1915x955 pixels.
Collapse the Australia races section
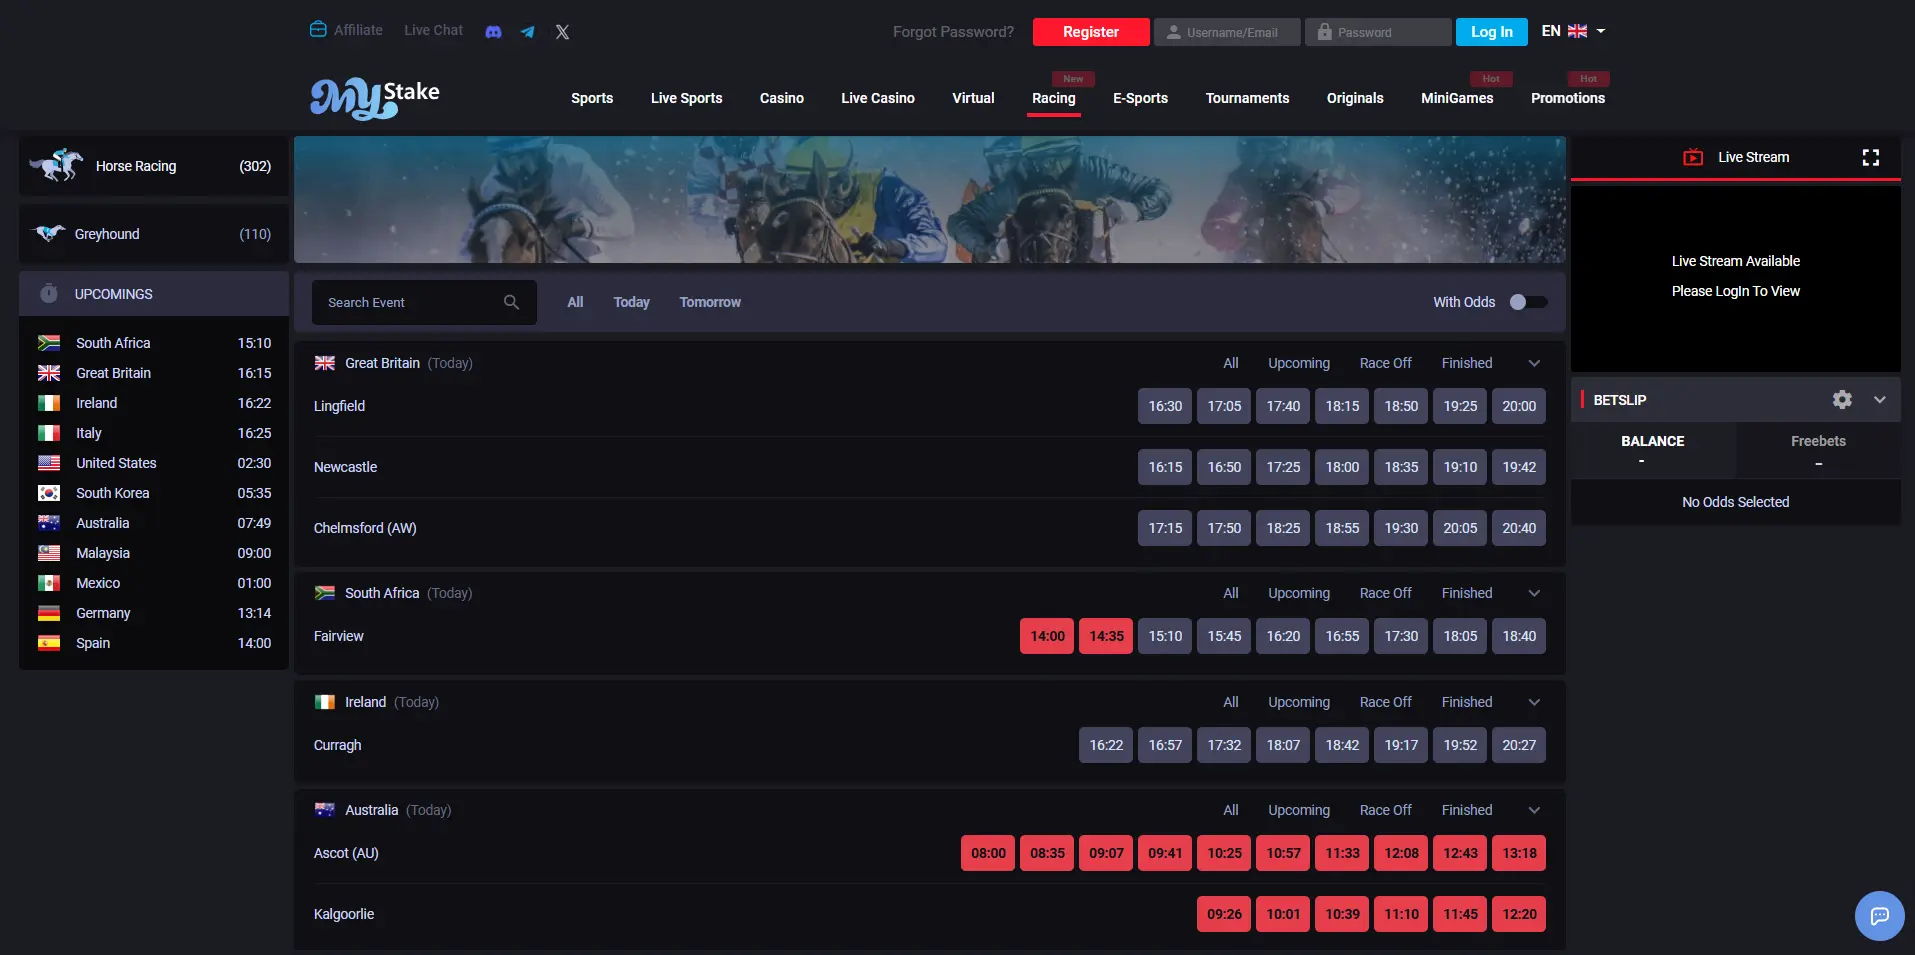pos(1534,810)
